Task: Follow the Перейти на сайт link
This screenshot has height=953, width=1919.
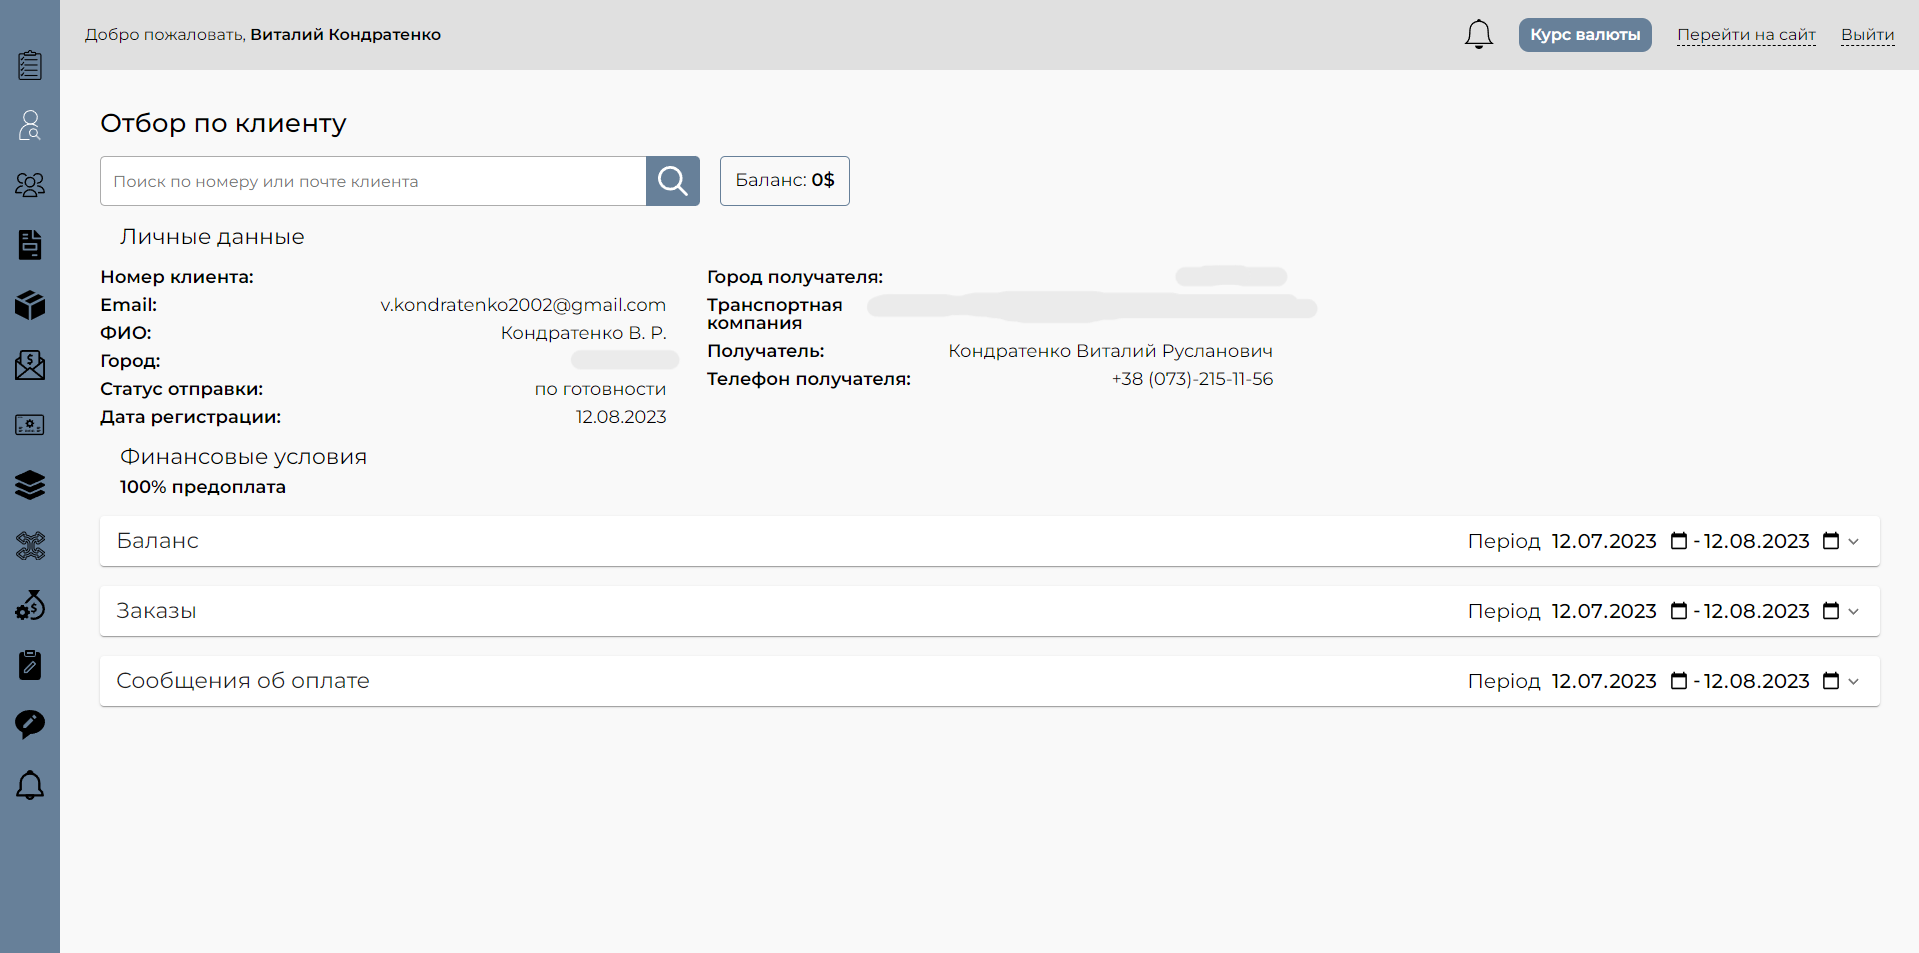Action: click(1746, 35)
